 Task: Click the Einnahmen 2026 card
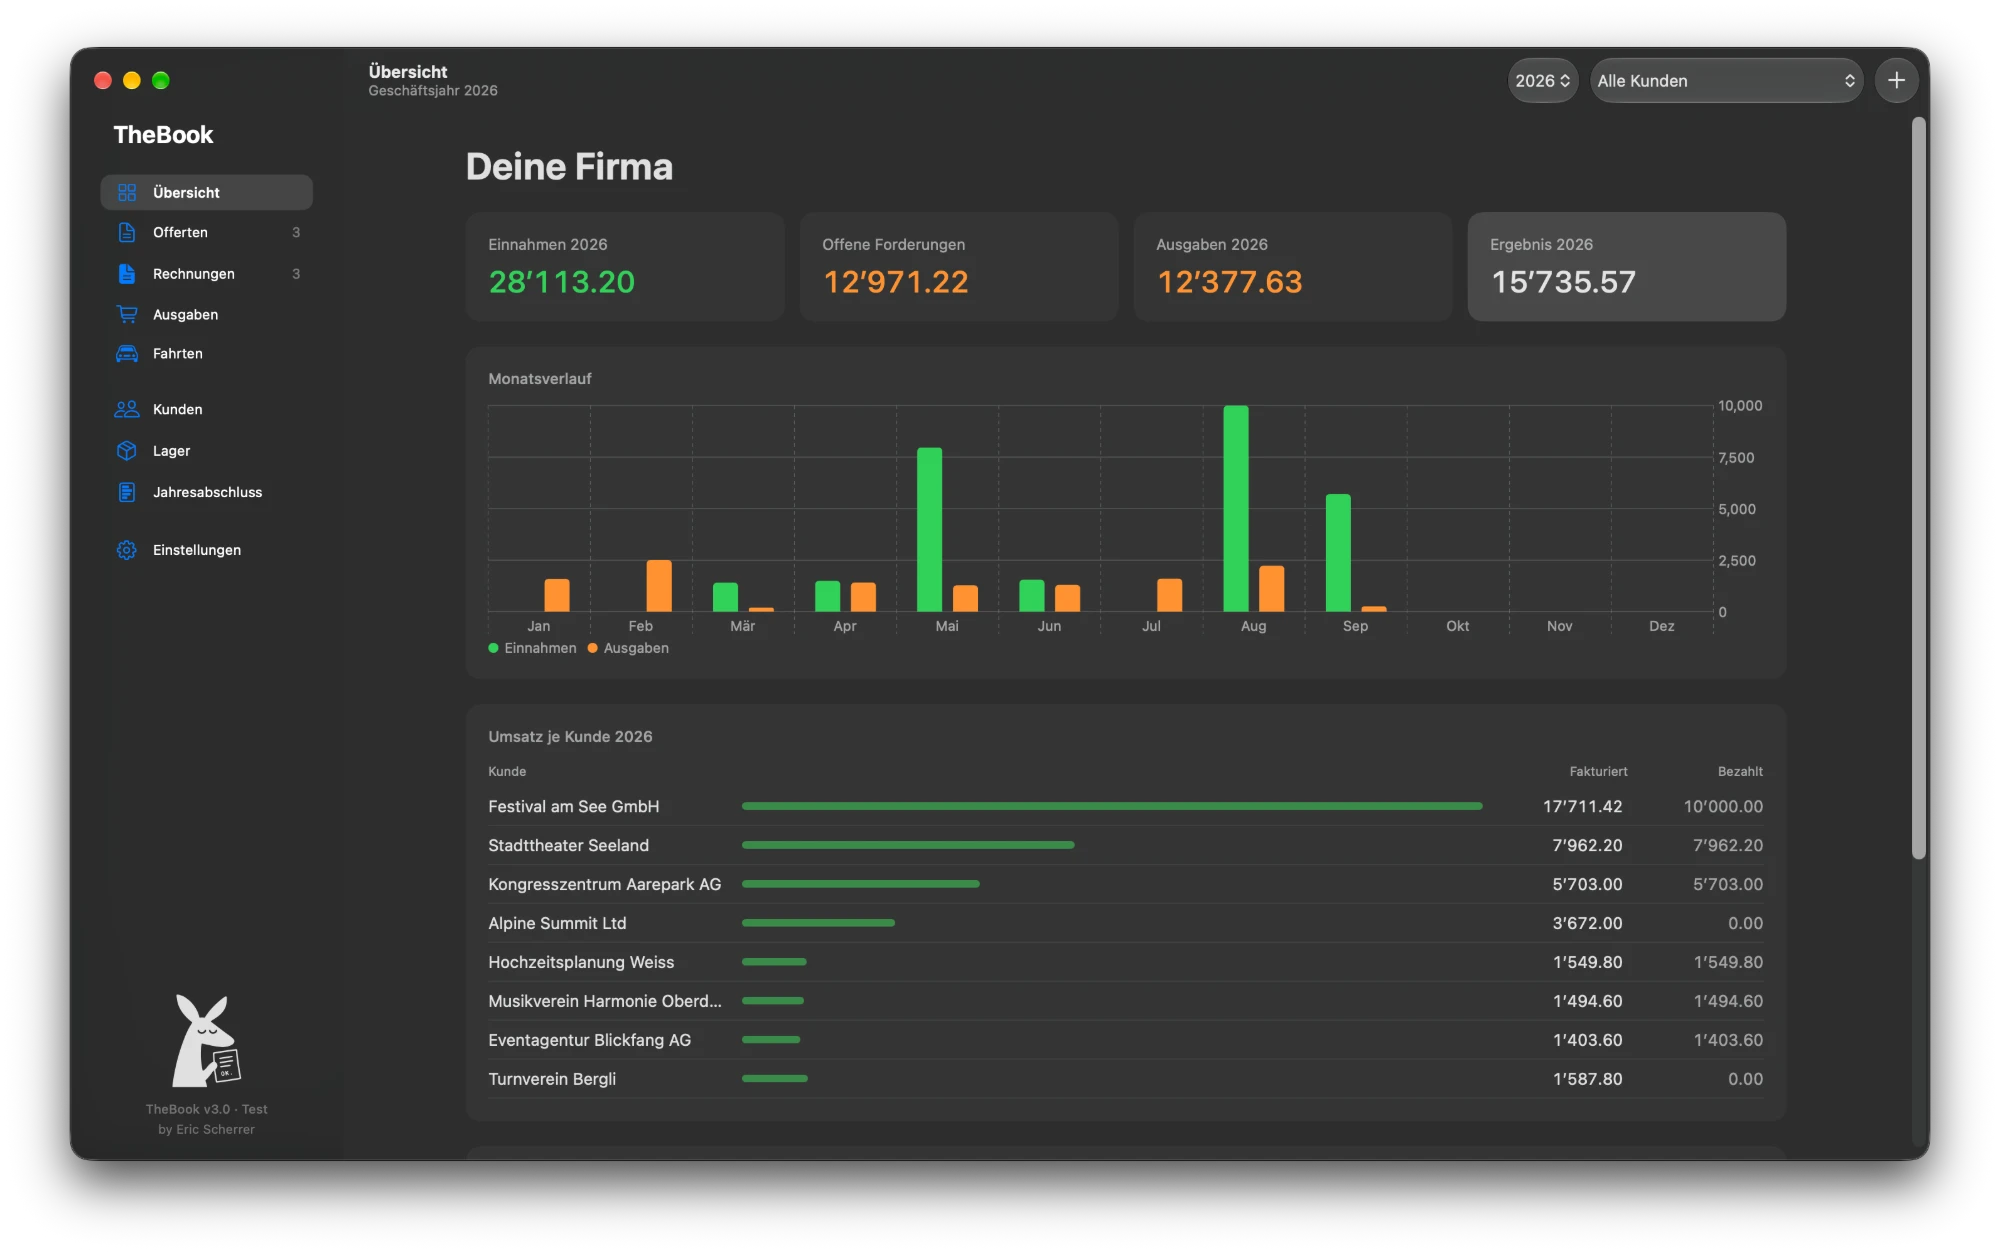[625, 266]
